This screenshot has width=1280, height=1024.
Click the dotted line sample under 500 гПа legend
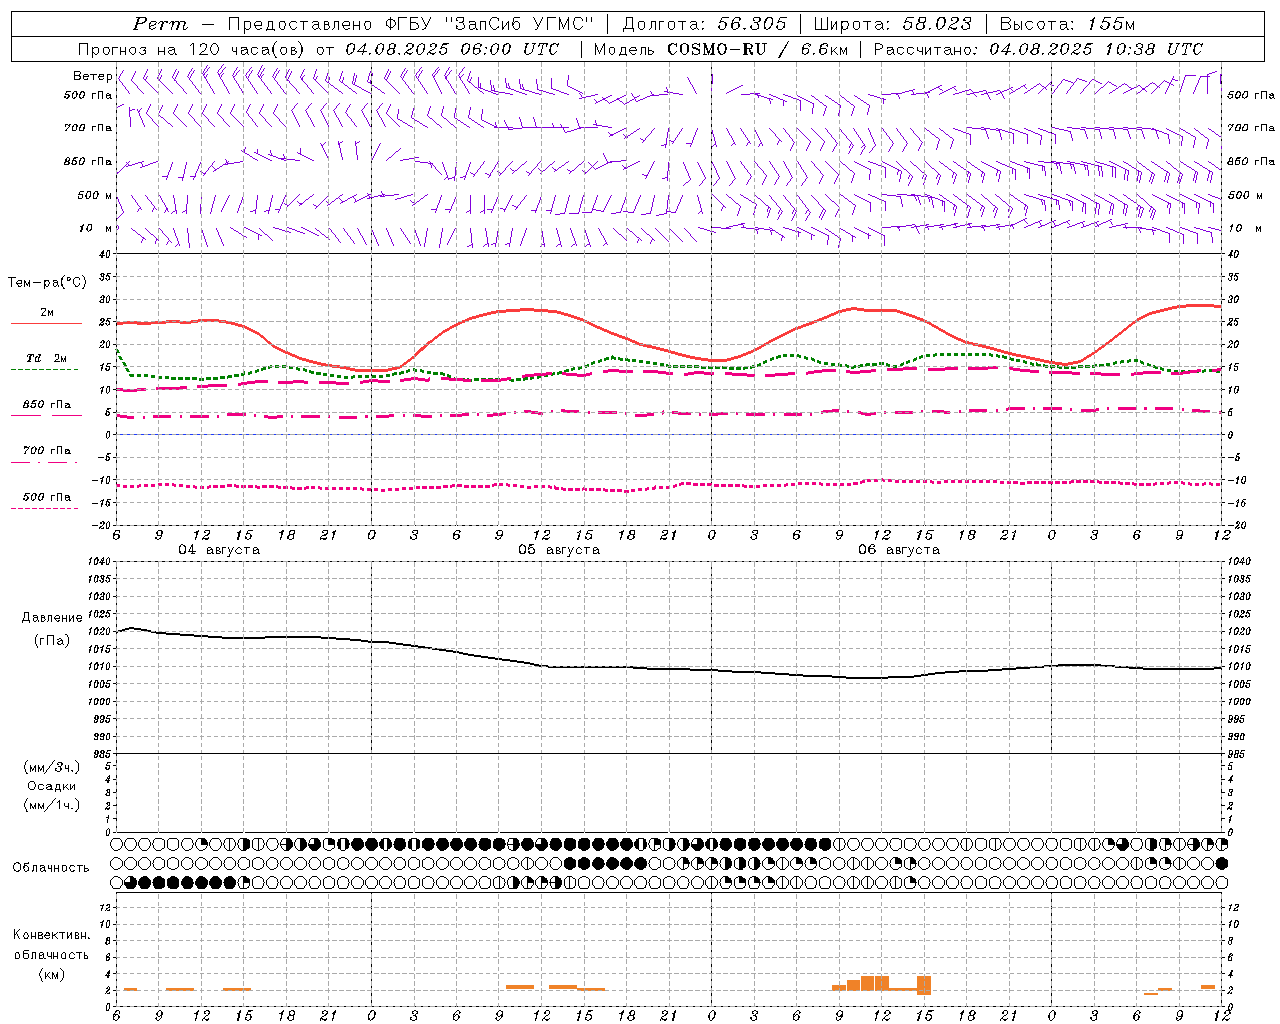pyautogui.click(x=44, y=508)
